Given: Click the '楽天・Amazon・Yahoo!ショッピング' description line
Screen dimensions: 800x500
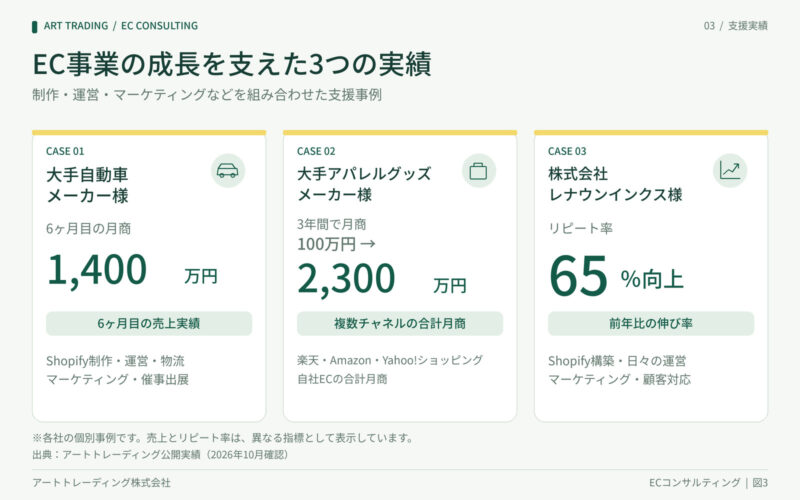Looking at the screenshot, I should pyautogui.click(x=390, y=360).
